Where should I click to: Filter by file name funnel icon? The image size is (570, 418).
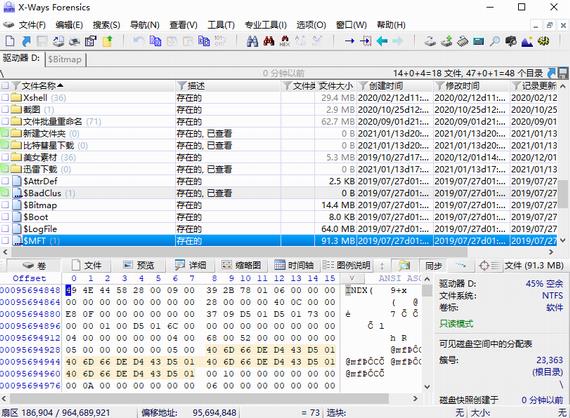click(x=16, y=86)
